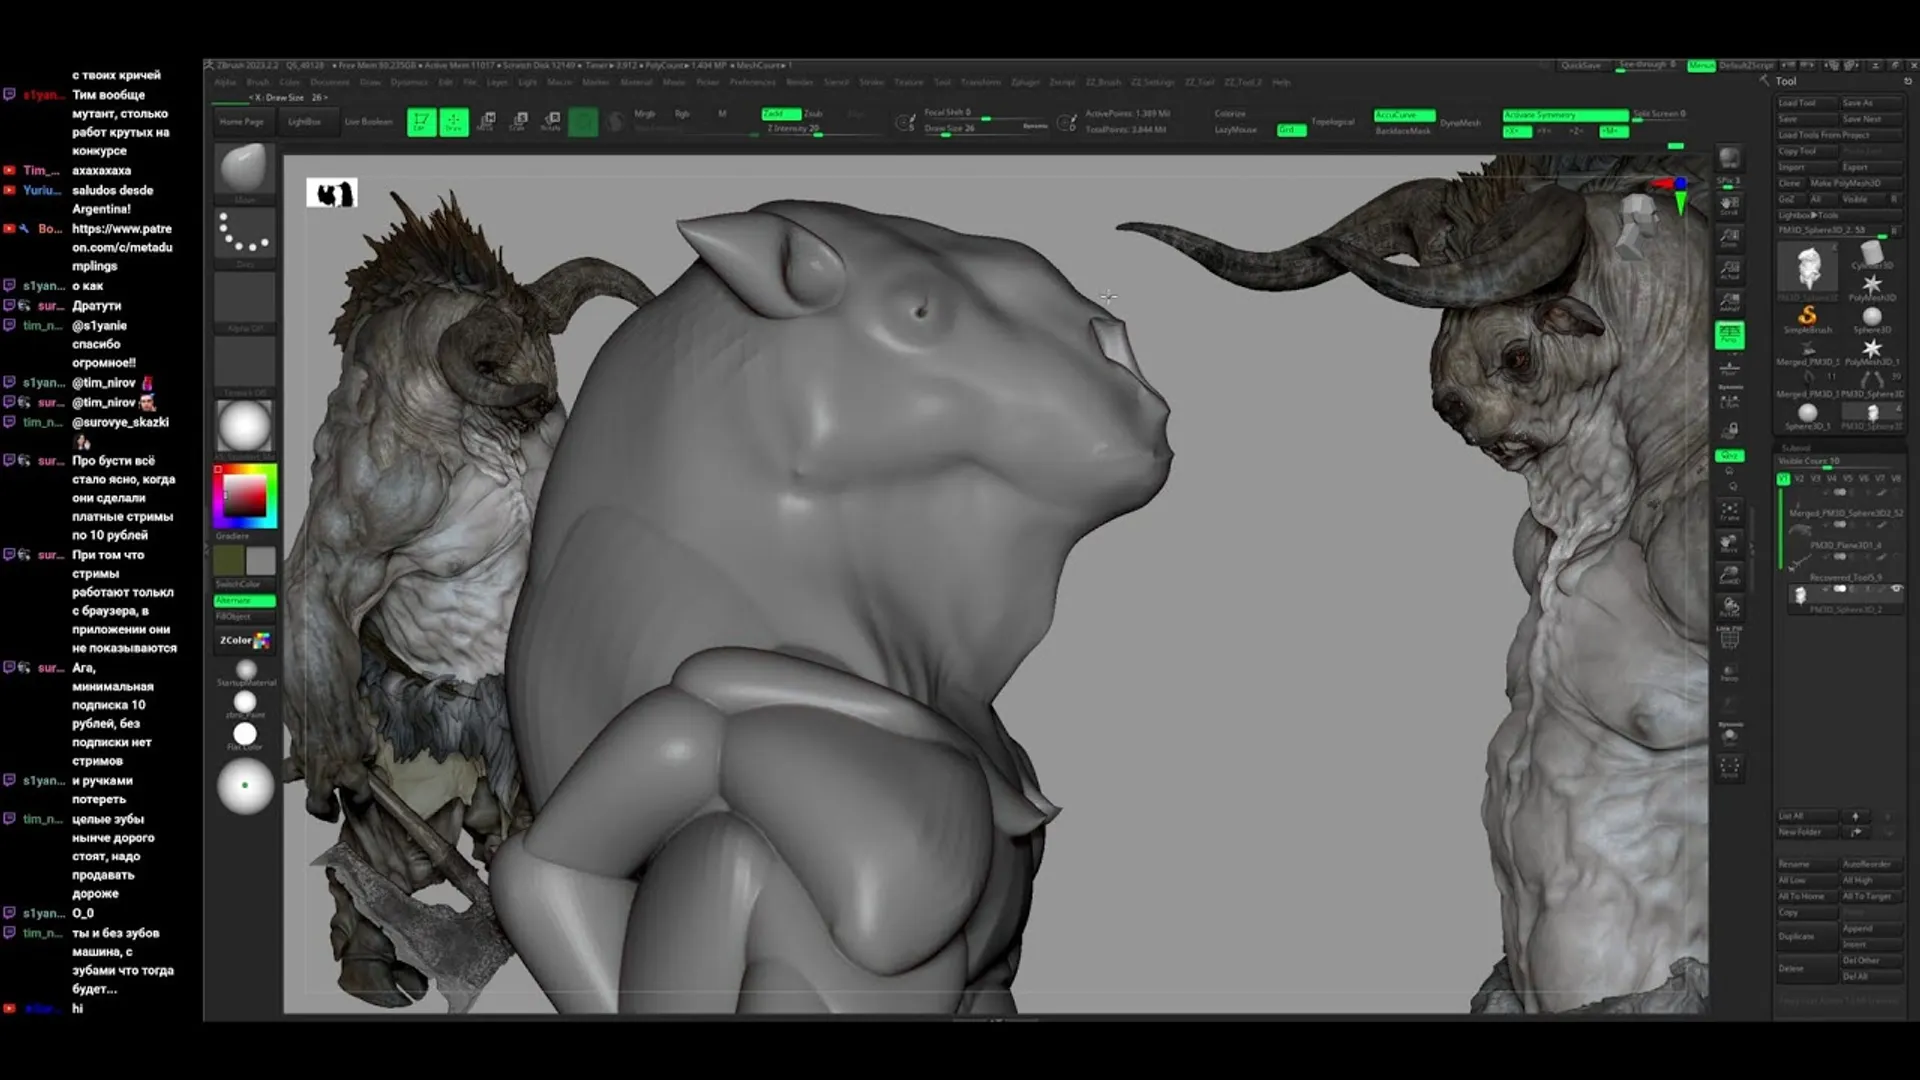Screen dimensions: 1920x1080
Task: Toggle Perspective view button
Action: pos(1729,335)
